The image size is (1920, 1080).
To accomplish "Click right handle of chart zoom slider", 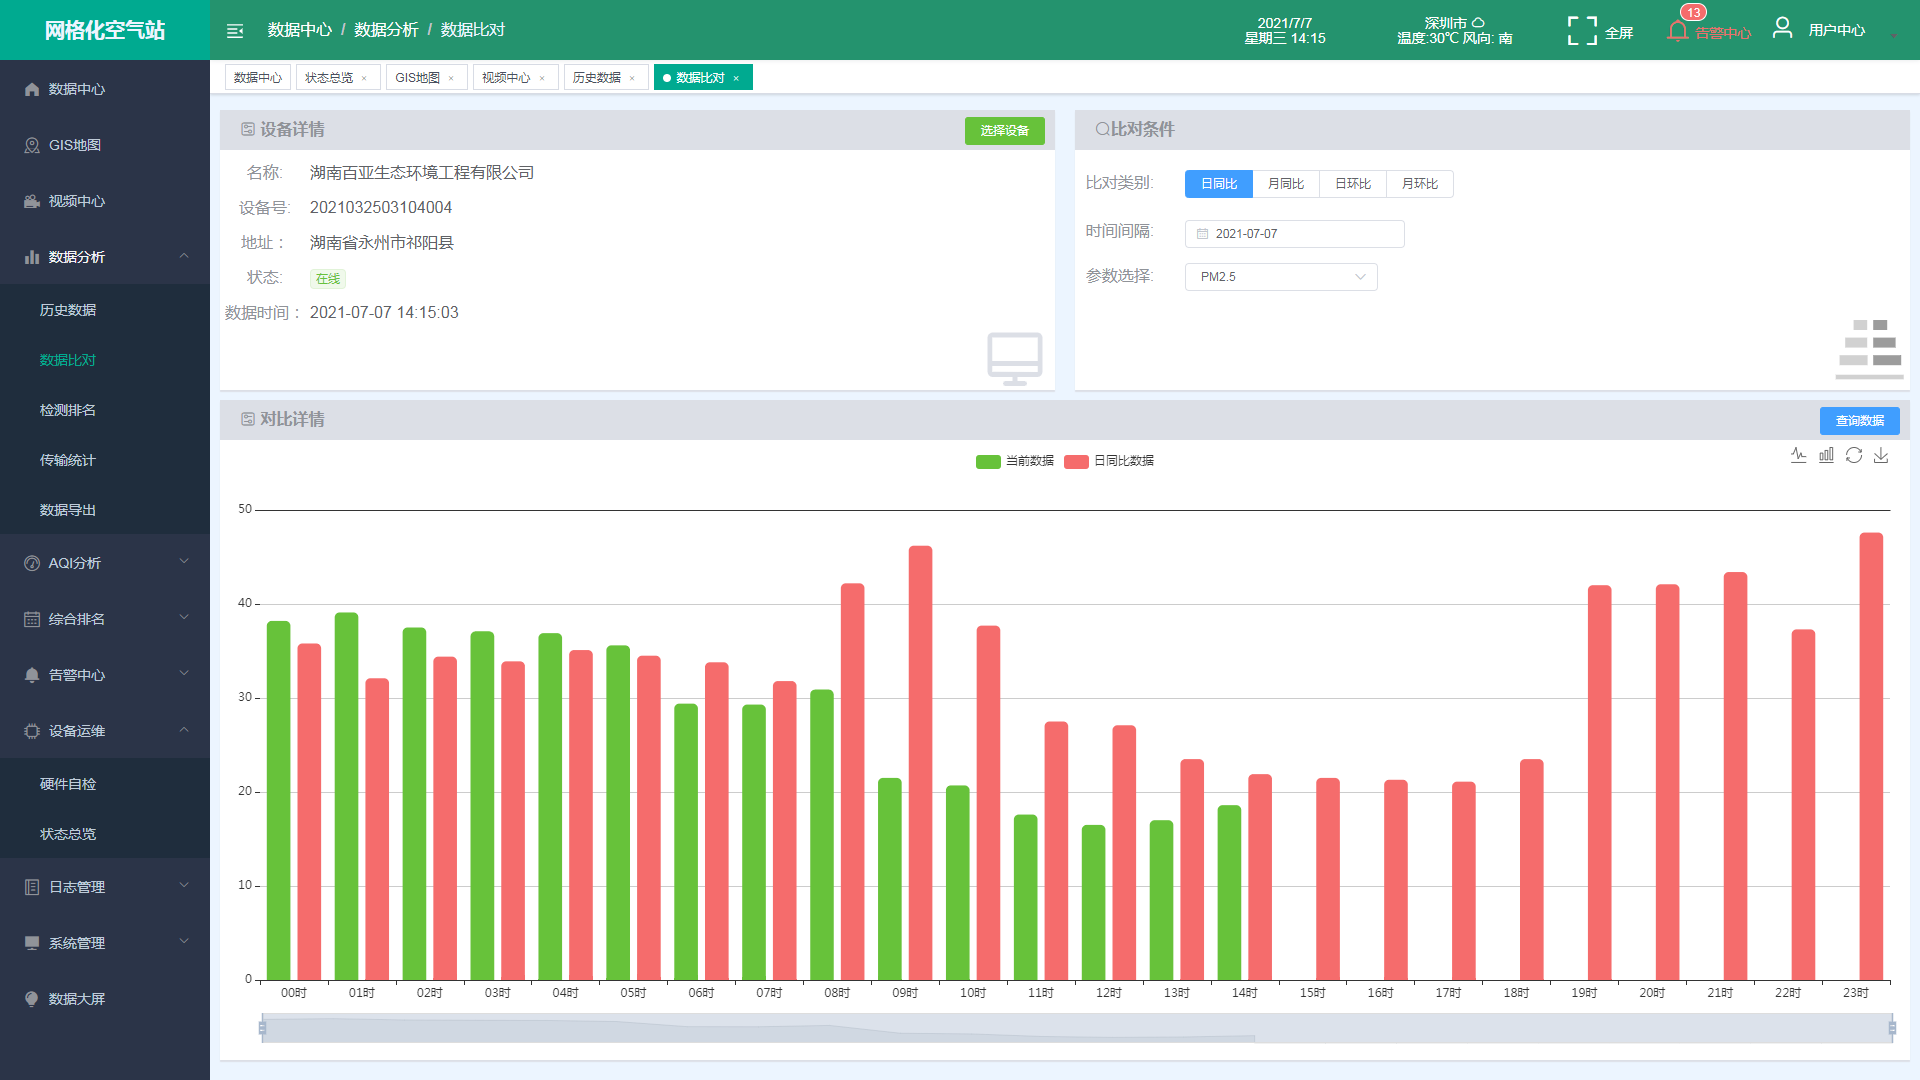I will click(1892, 1028).
